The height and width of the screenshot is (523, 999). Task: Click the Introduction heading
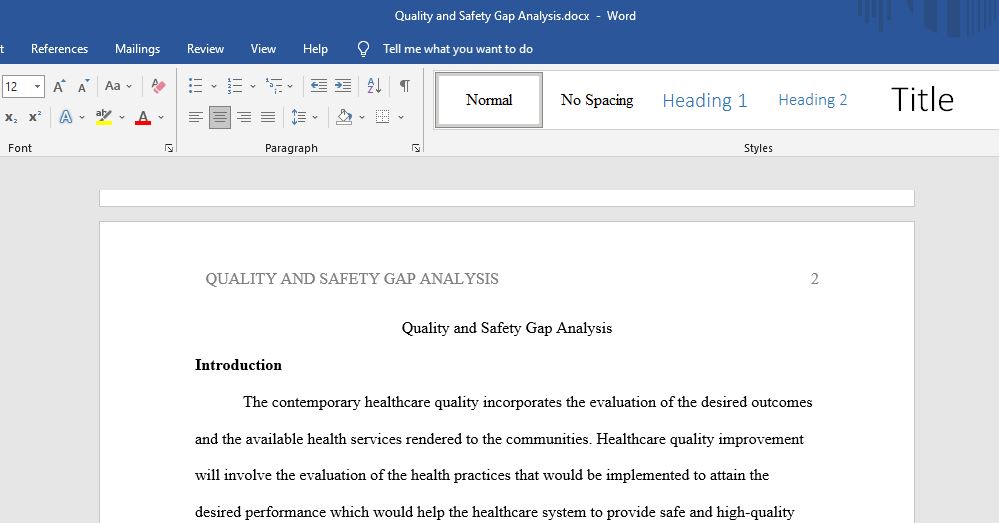238,365
